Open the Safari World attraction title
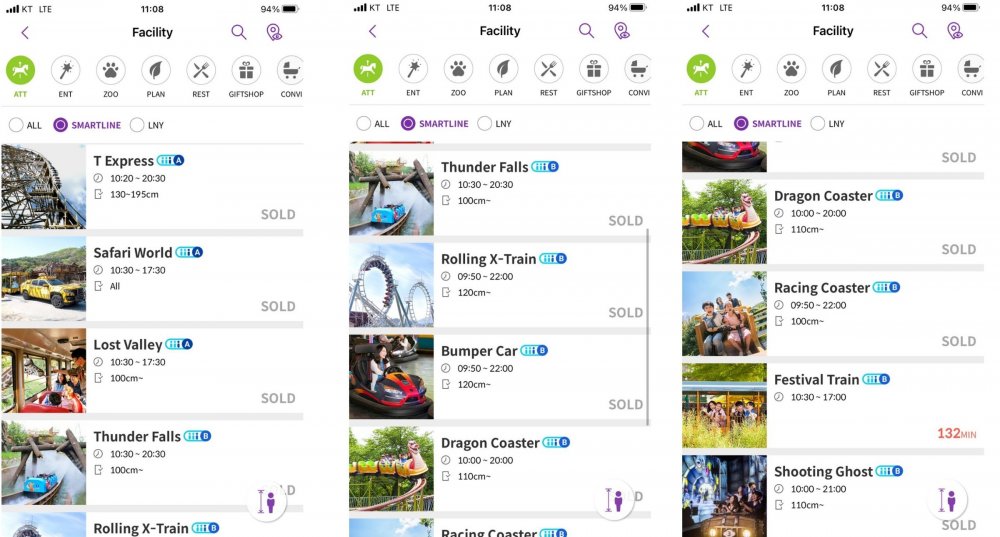The image size is (1000, 537). coord(133,253)
